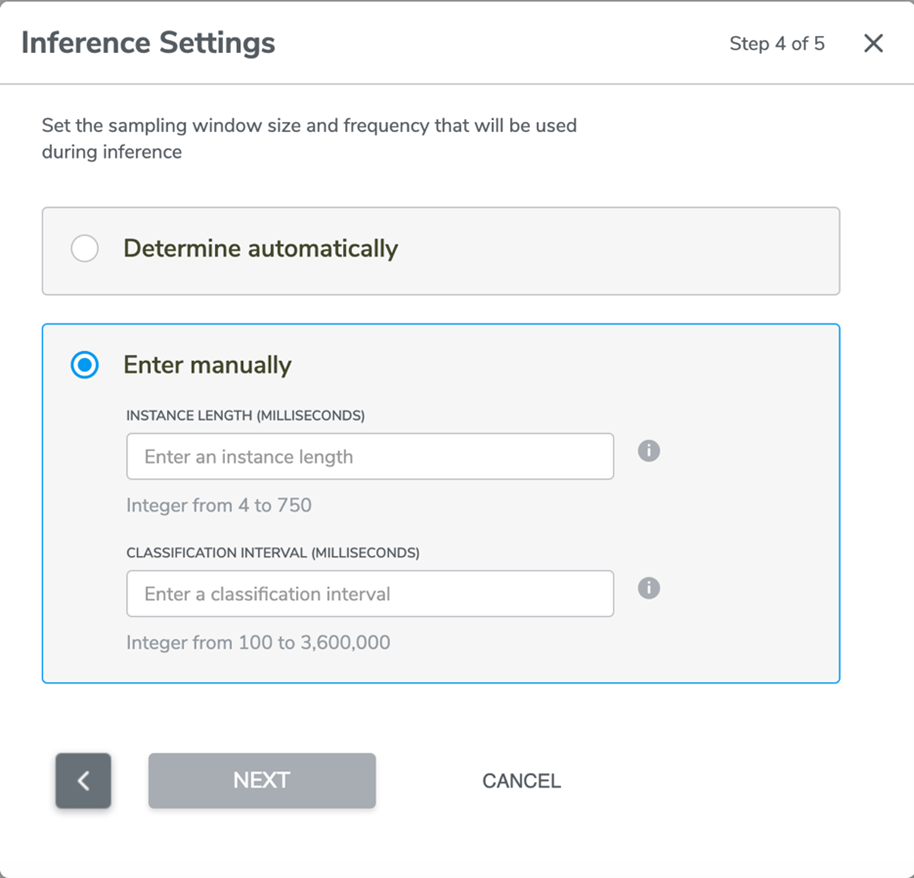The image size is (914, 878).
Task: Click the info icon beside classification interval
Action: (648, 588)
